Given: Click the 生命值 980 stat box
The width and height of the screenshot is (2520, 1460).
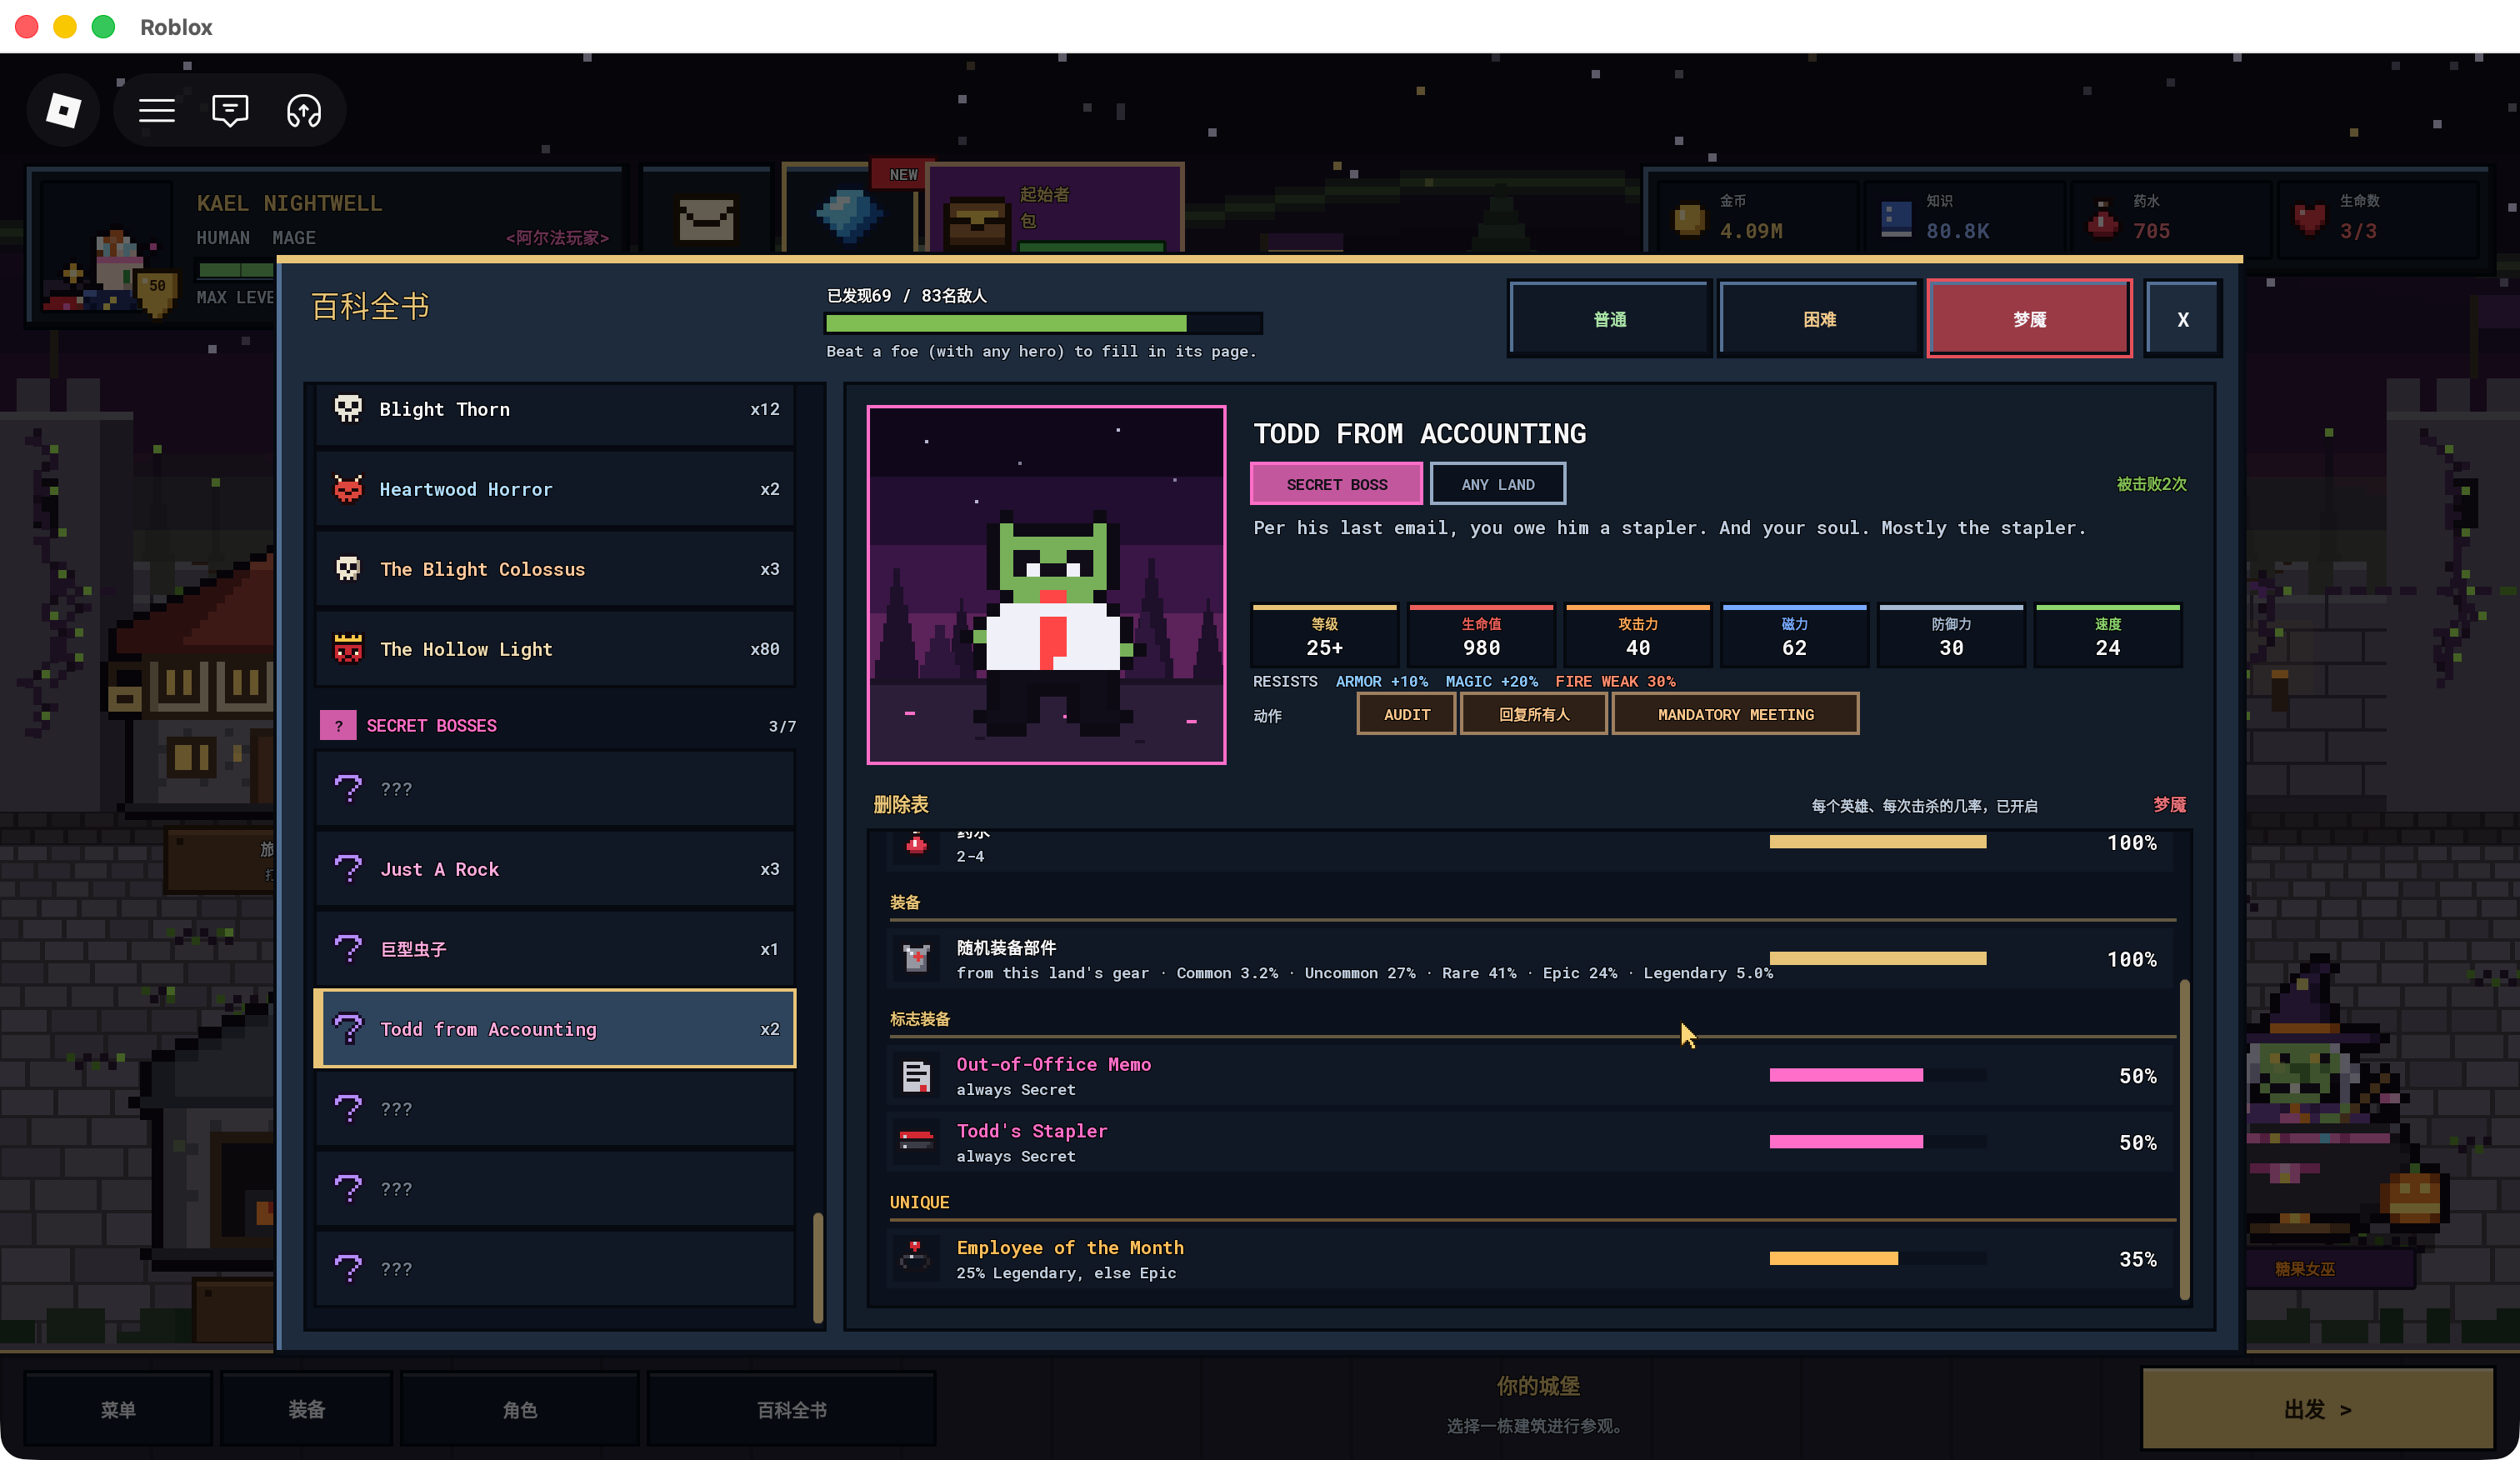Looking at the screenshot, I should (1481, 636).
